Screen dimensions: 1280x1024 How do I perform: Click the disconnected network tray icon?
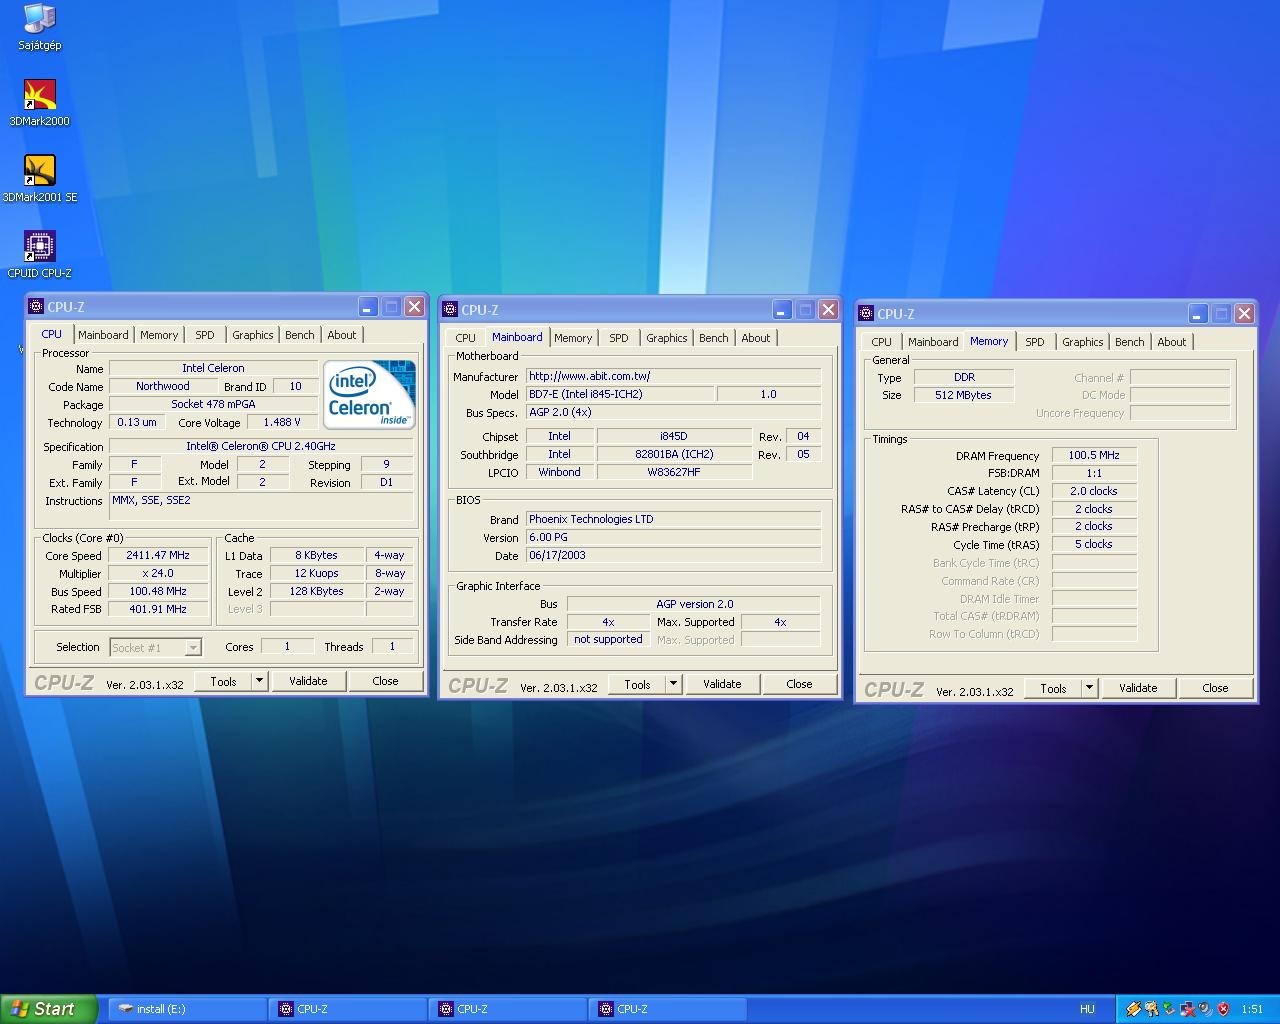pos(1188,1009)
